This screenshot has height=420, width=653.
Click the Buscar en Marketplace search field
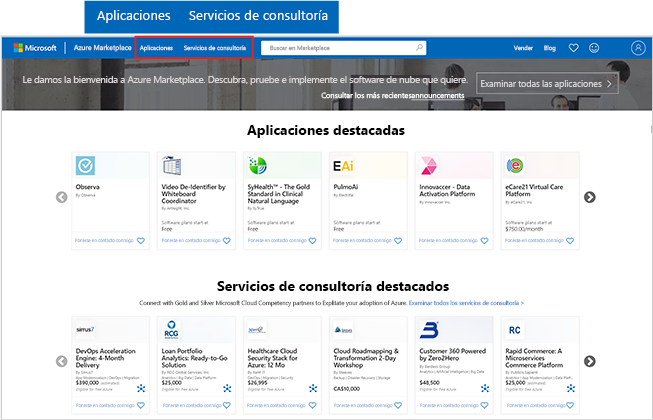point(344,48)
